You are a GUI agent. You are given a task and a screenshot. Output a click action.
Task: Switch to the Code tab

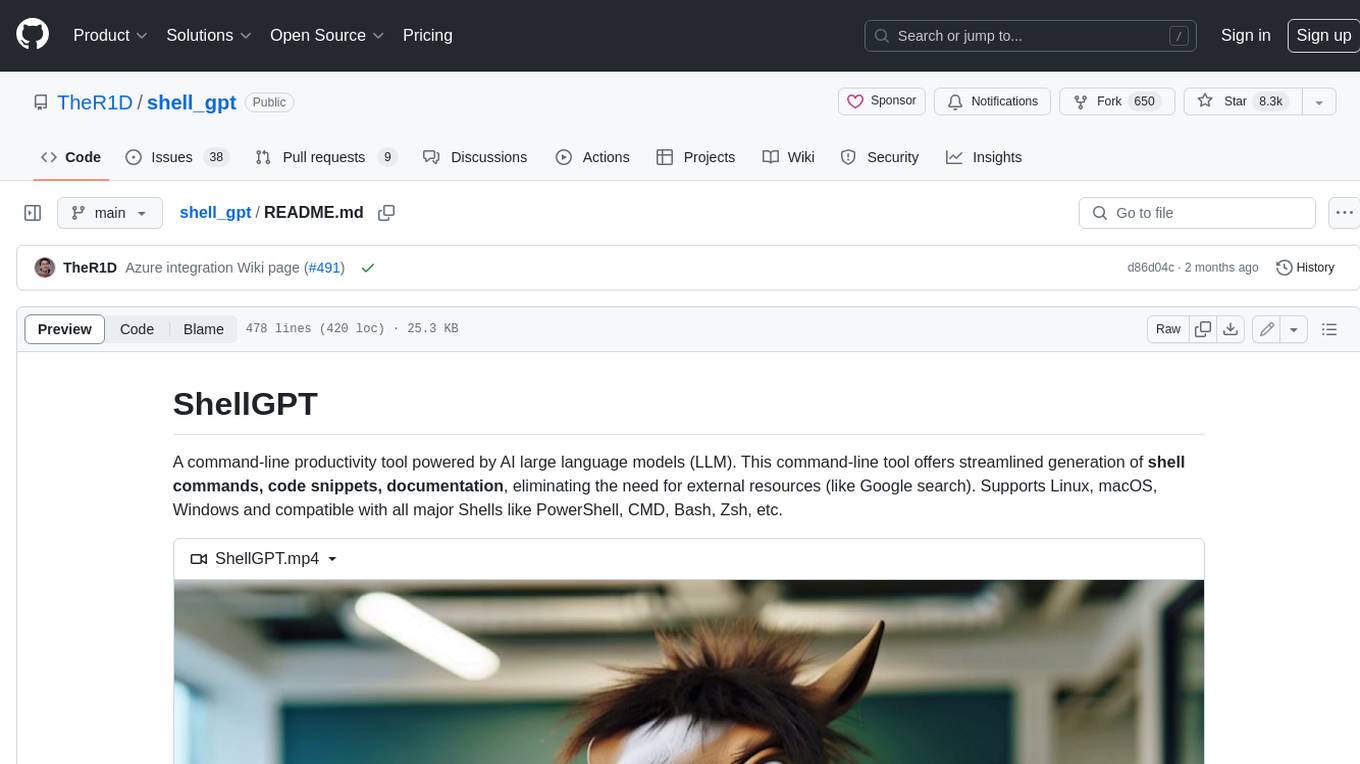pyautogui.click(x=70, y=157)
